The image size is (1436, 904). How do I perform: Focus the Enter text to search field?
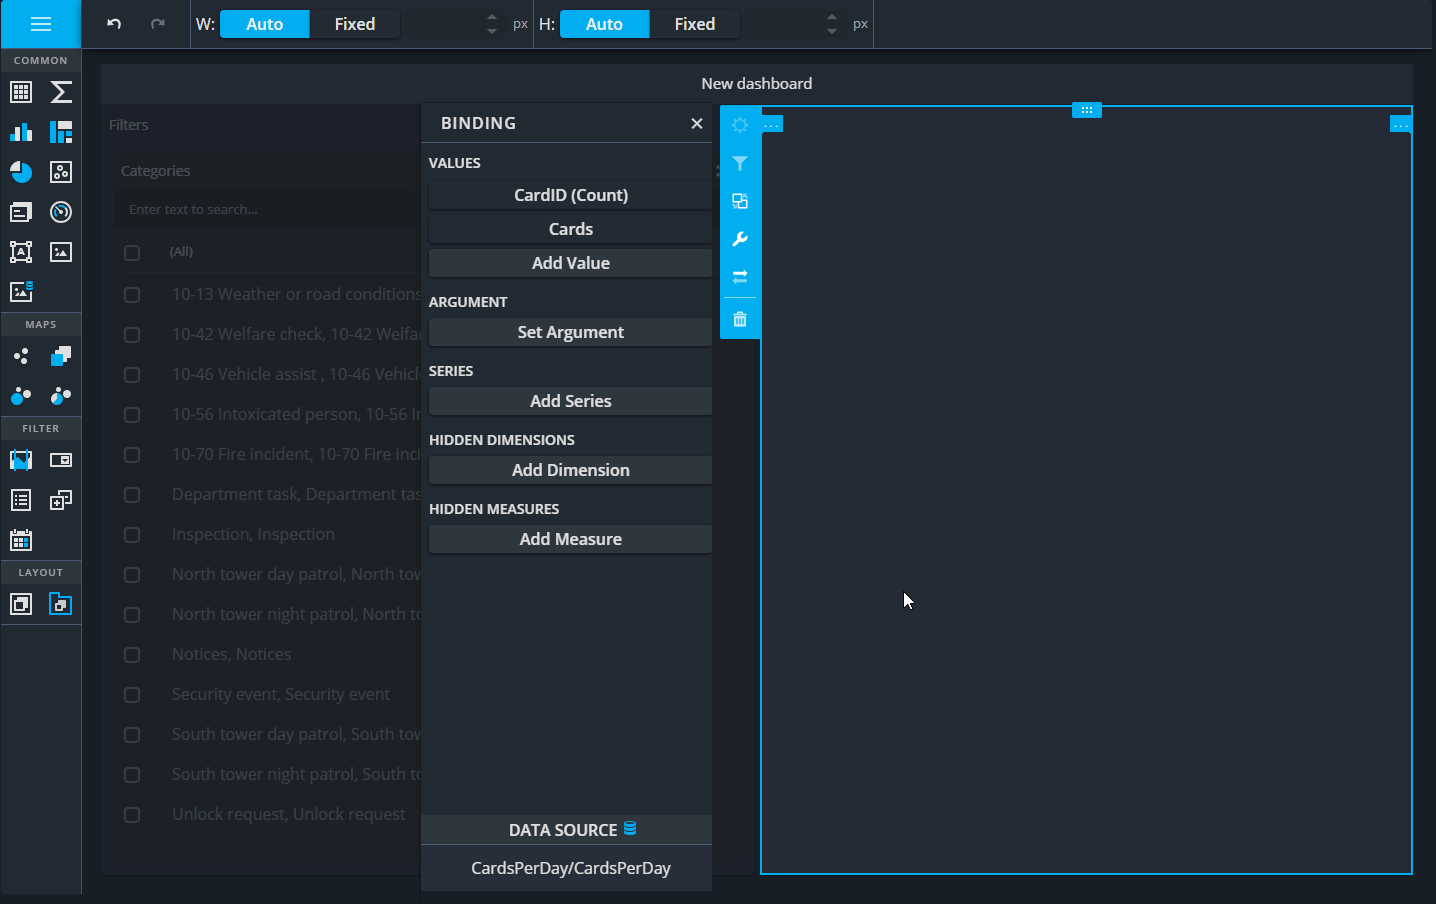pyautogui.click(x=265, y=210)
